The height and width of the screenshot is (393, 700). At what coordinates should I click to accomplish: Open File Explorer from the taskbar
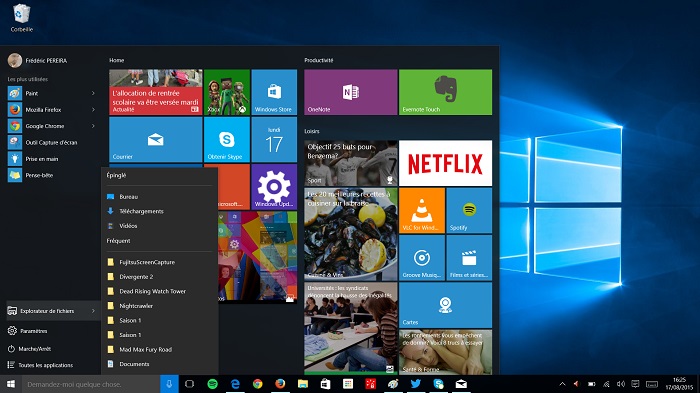point(303,384)
